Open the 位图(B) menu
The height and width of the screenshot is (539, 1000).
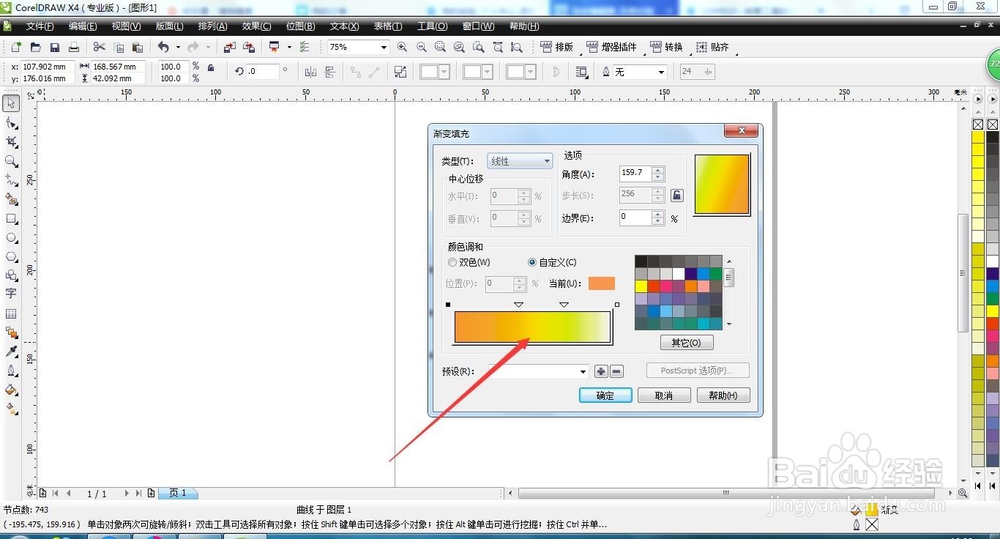click(300, 26)
